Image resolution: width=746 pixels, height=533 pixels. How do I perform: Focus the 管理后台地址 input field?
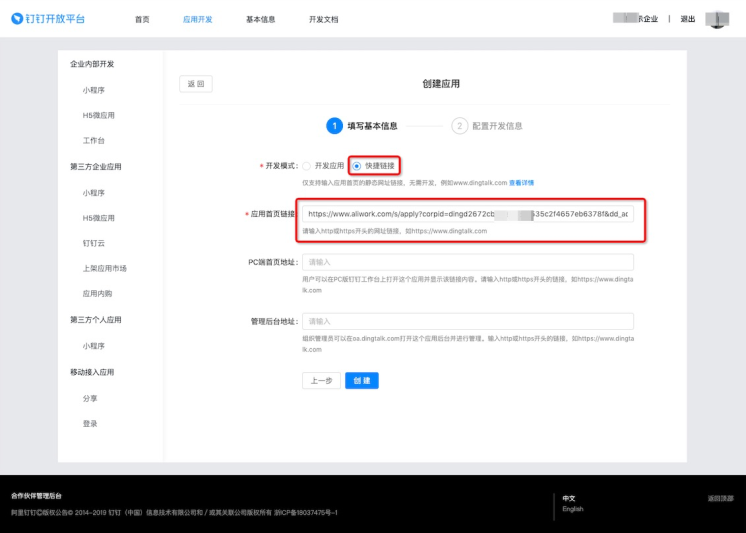[x=468, y=321]
